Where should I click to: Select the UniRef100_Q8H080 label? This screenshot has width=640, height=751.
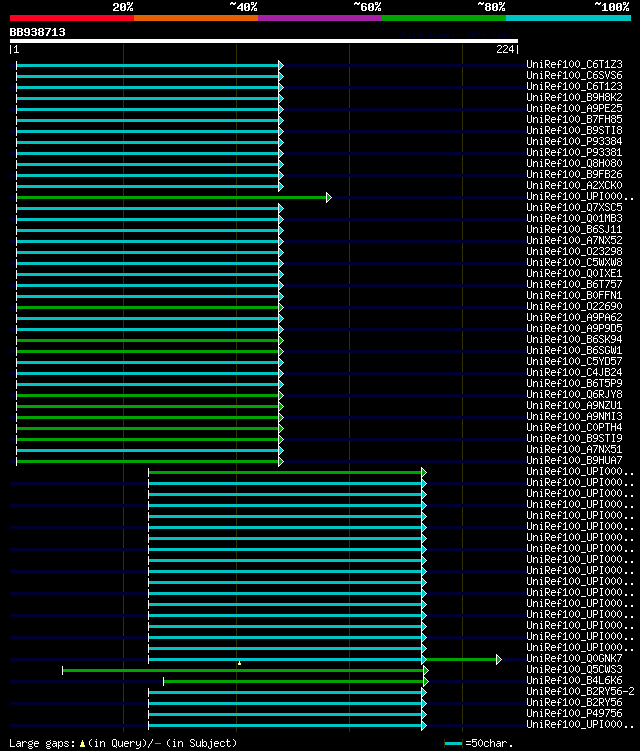[x=574, y=163]
